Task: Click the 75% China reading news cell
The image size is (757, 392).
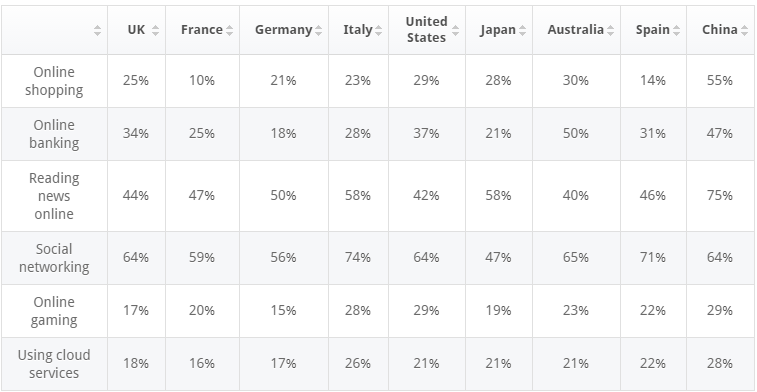Action: click(x=720, y=196)
